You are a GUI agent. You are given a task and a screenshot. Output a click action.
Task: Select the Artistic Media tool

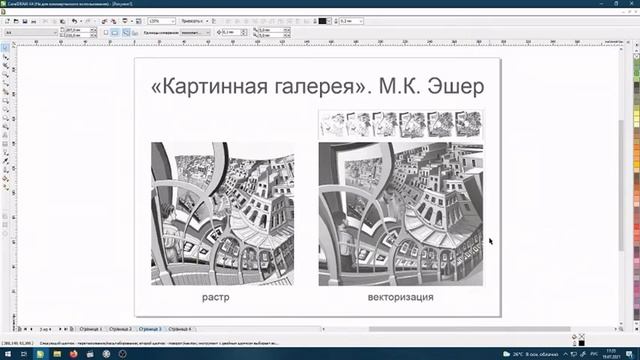[x=5, y=92]
